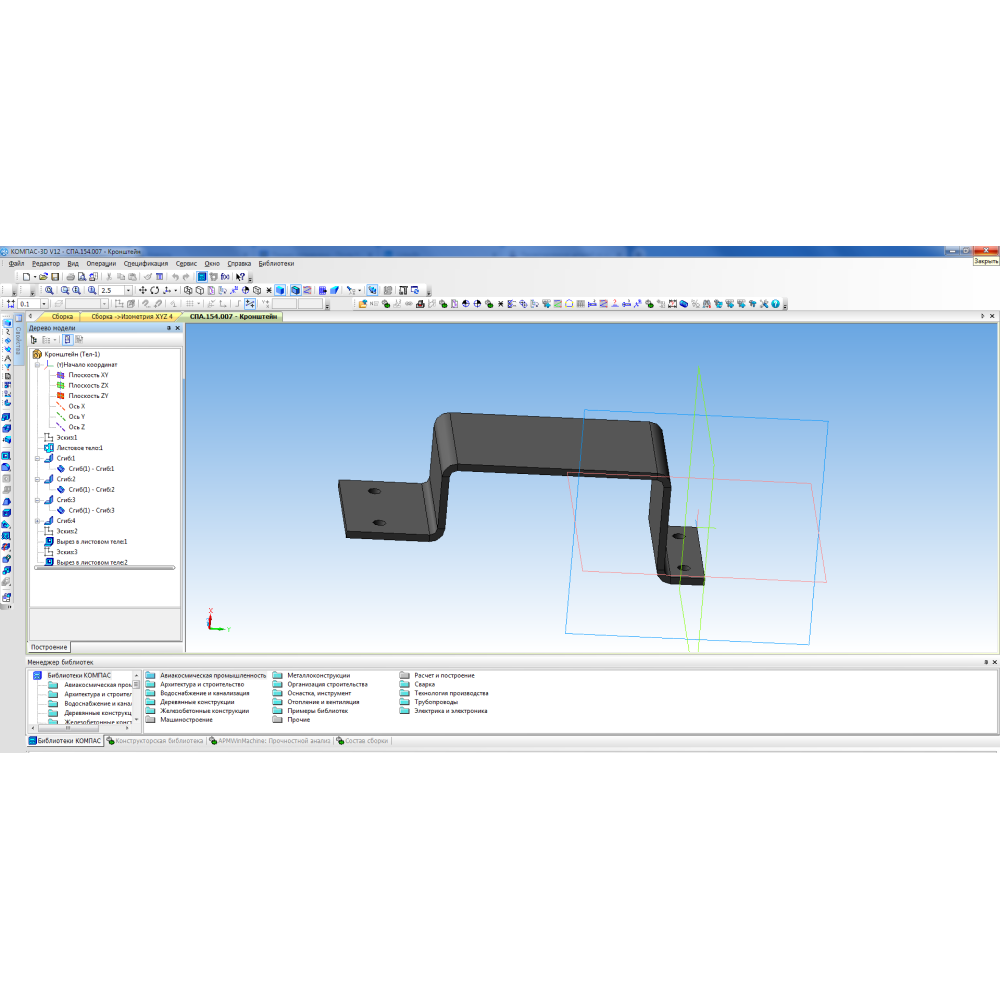Switch to the Сборка document tab
Viewport: 1000px width, 1000px height.
[62, 316]
